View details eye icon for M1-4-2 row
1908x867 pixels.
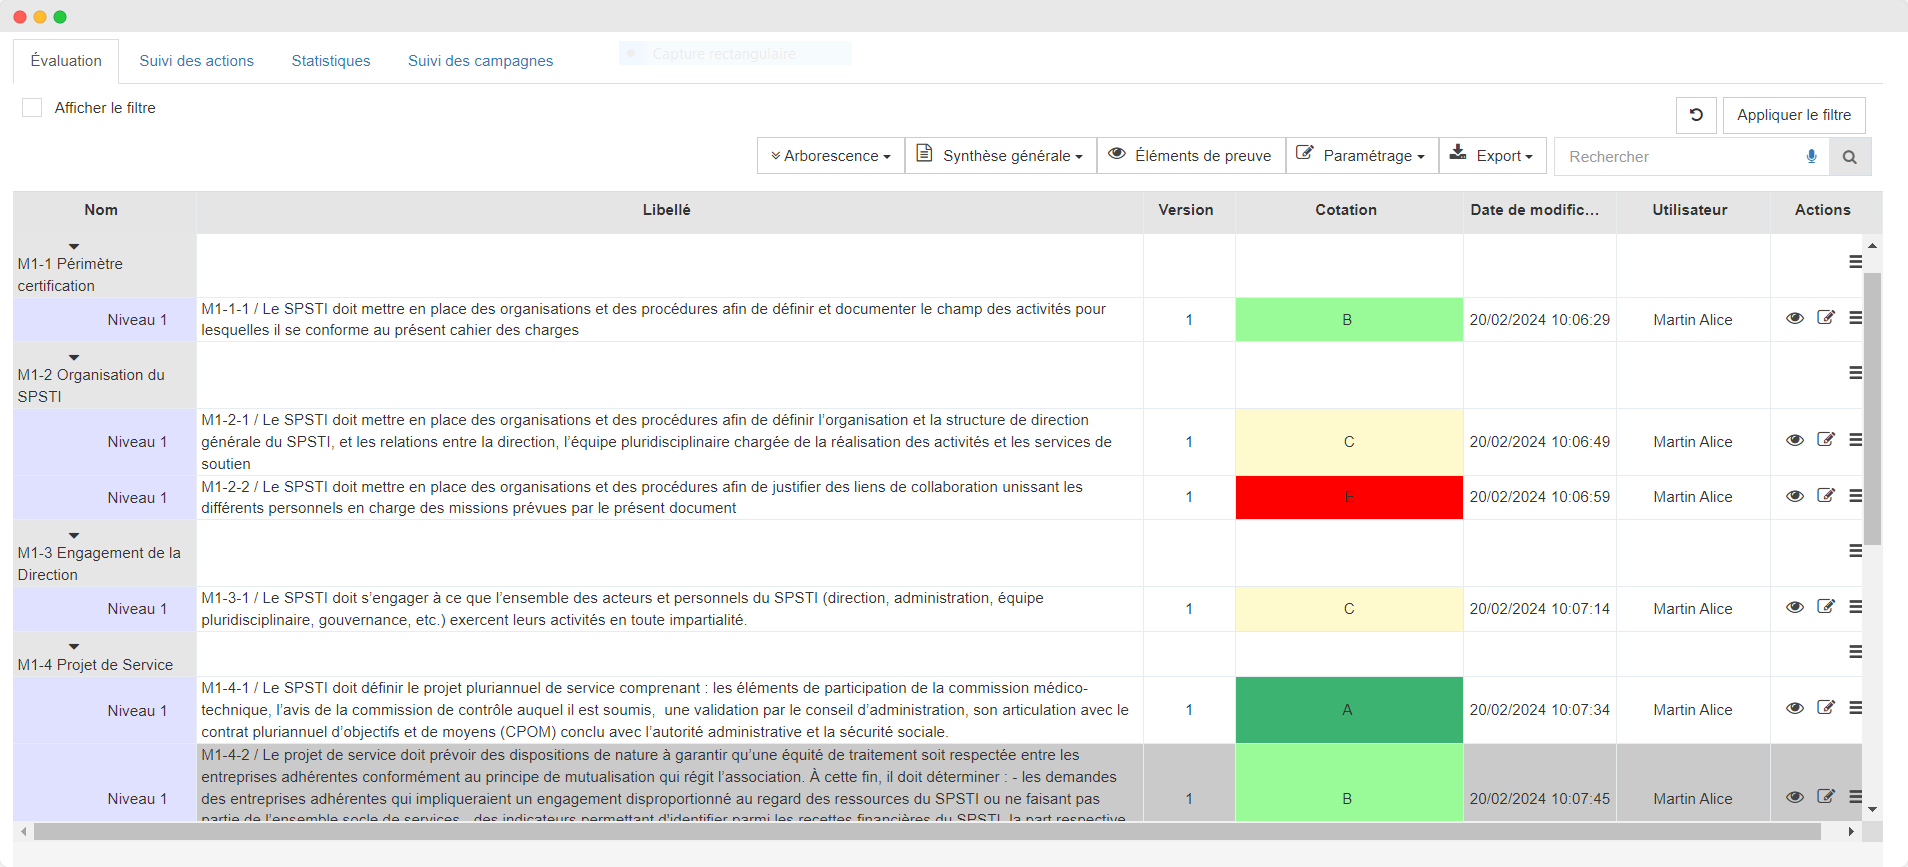click(x=1795, y=797)
